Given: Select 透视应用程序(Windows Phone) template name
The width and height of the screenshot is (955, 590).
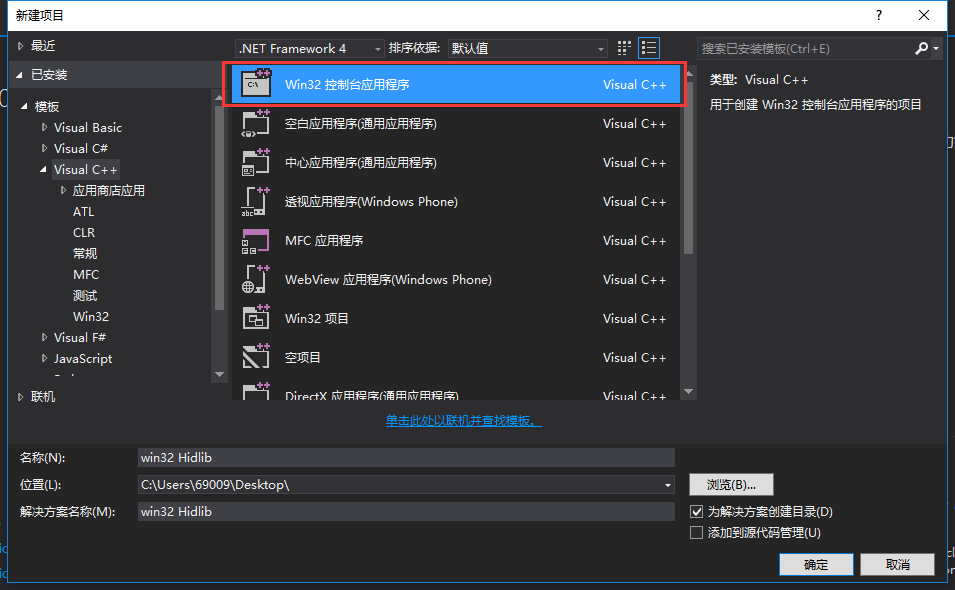Looking at the screenshot, I should [371, 202].
